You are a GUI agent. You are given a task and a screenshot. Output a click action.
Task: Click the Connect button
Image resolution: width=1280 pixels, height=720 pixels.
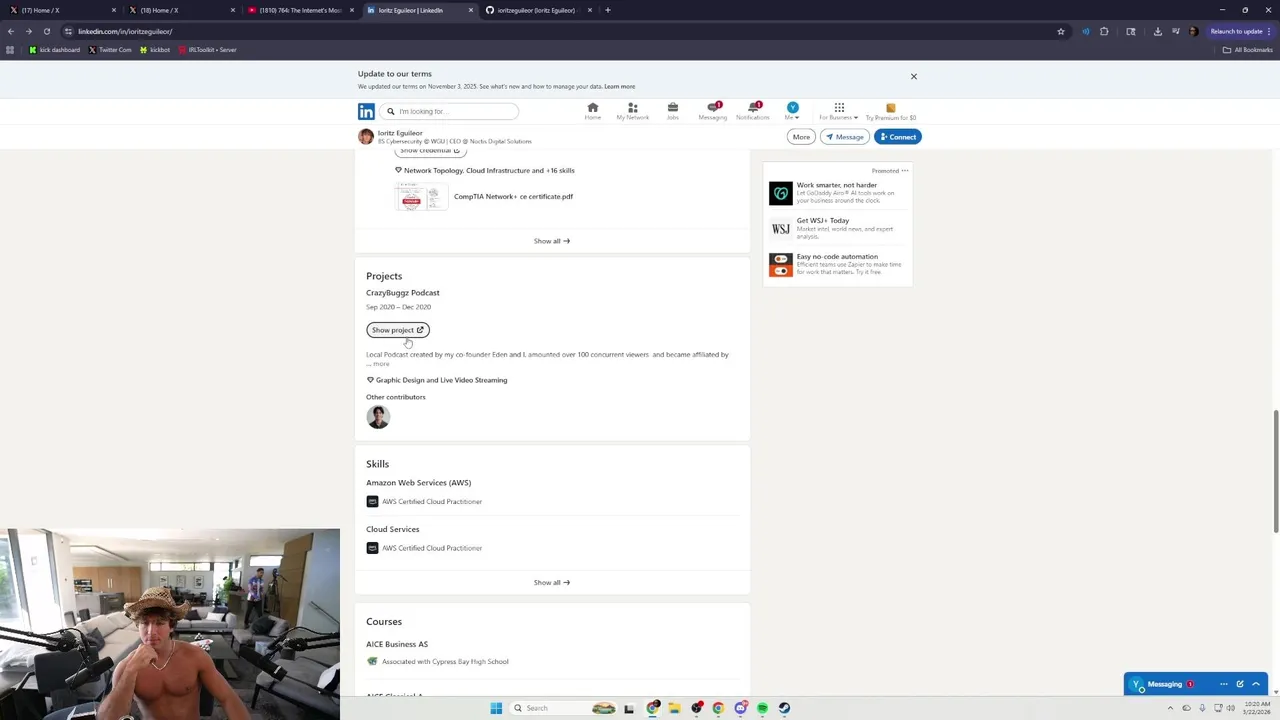click(897, 137)
